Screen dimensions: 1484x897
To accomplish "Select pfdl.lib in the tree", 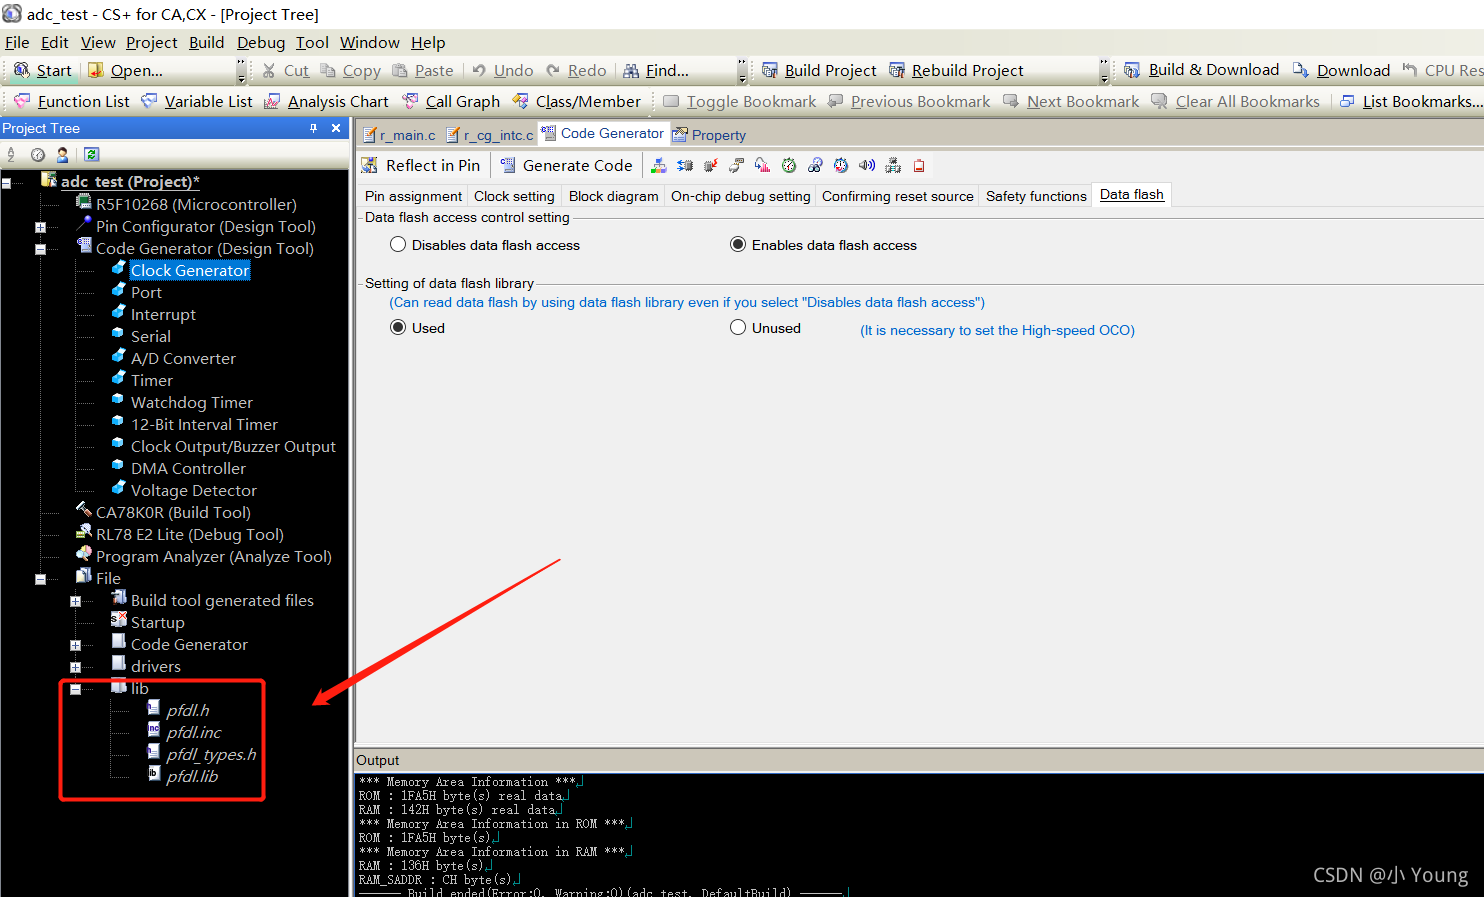I will click(192, 777).
